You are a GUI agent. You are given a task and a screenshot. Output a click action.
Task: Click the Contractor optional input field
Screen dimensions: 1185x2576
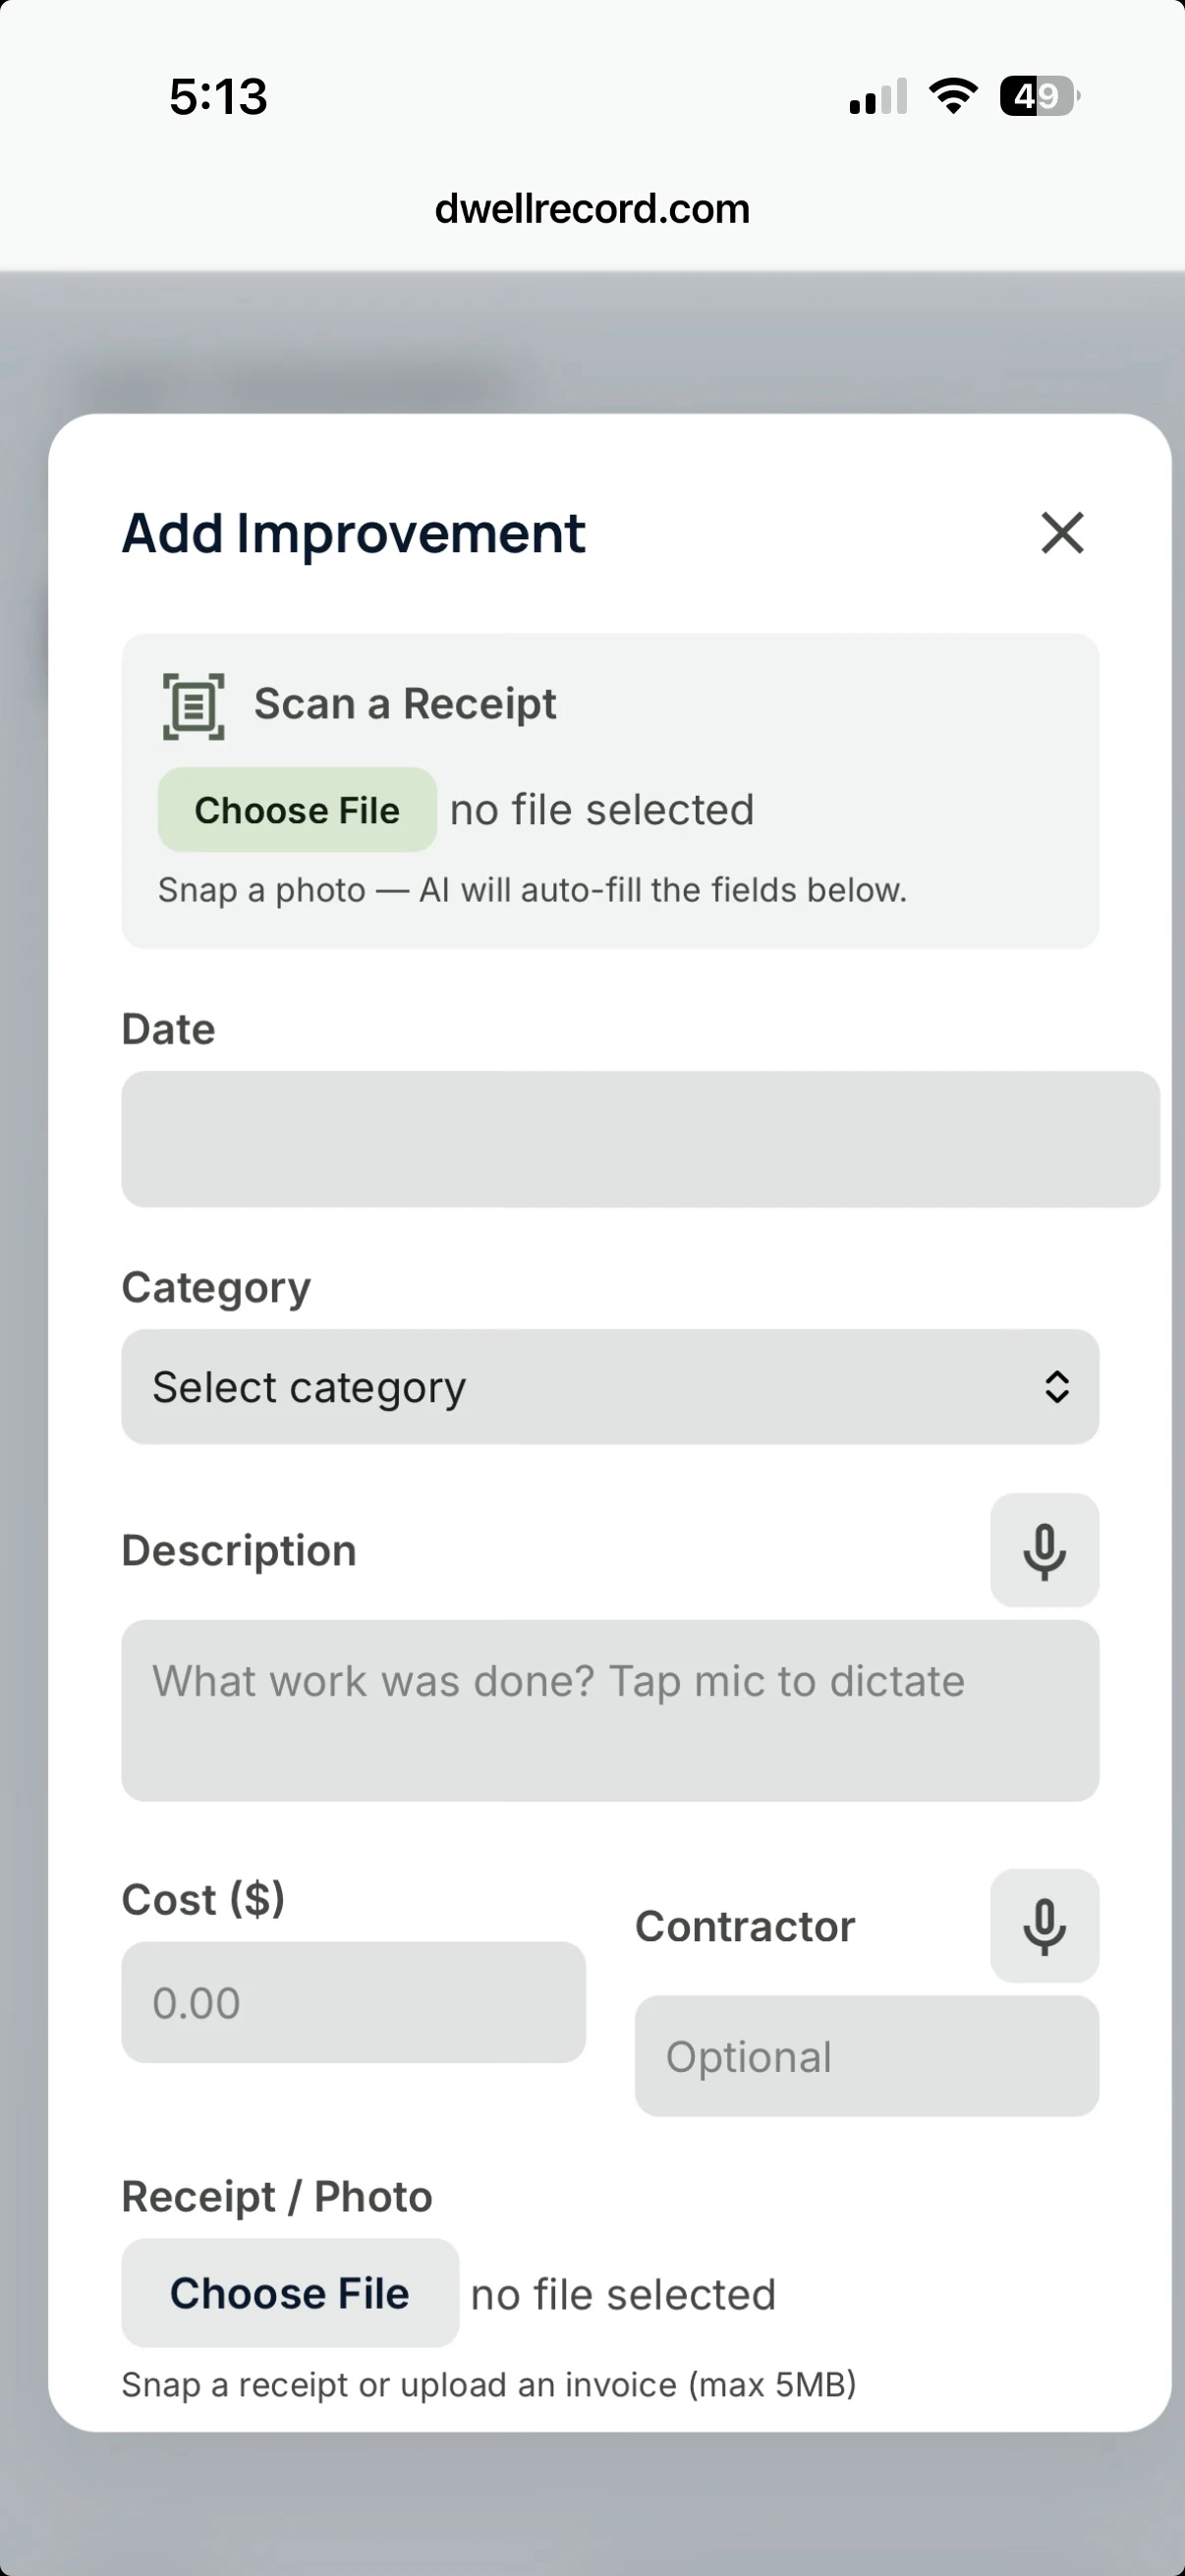[x=866, y=2057]
